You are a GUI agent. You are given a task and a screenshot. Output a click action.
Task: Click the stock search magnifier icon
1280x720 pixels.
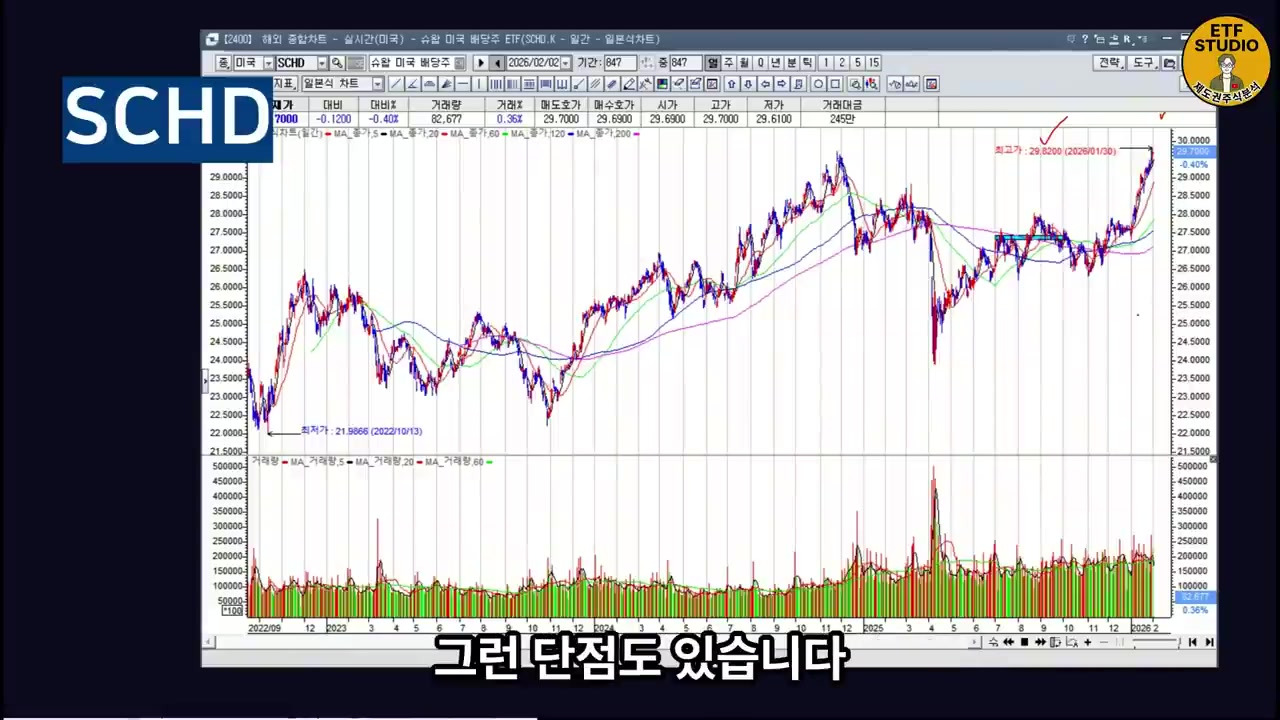tap(337, 63)
